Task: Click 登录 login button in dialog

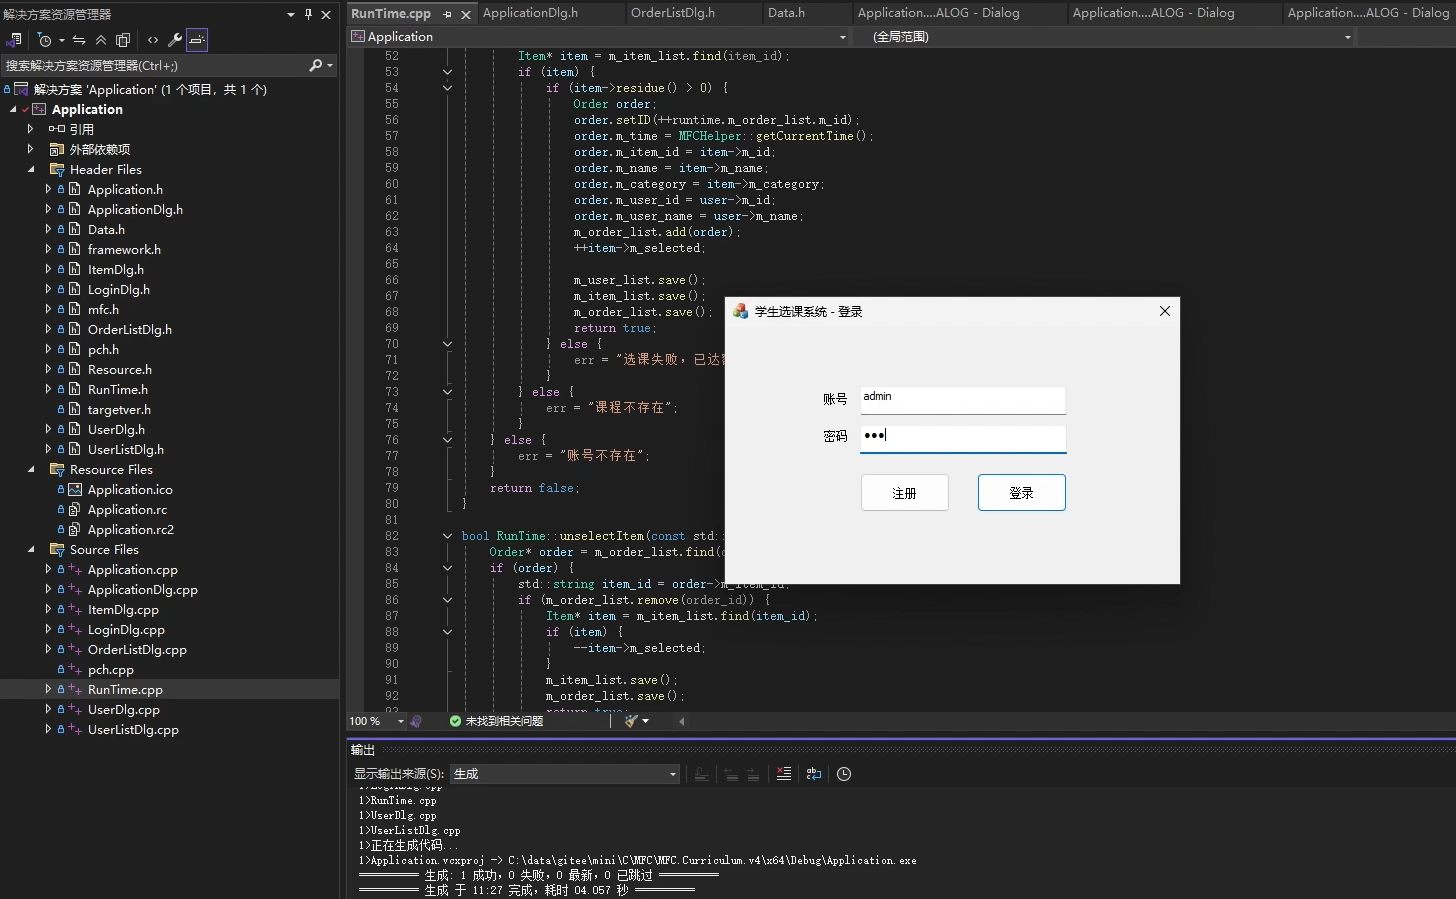Action: click(1022, 493)
